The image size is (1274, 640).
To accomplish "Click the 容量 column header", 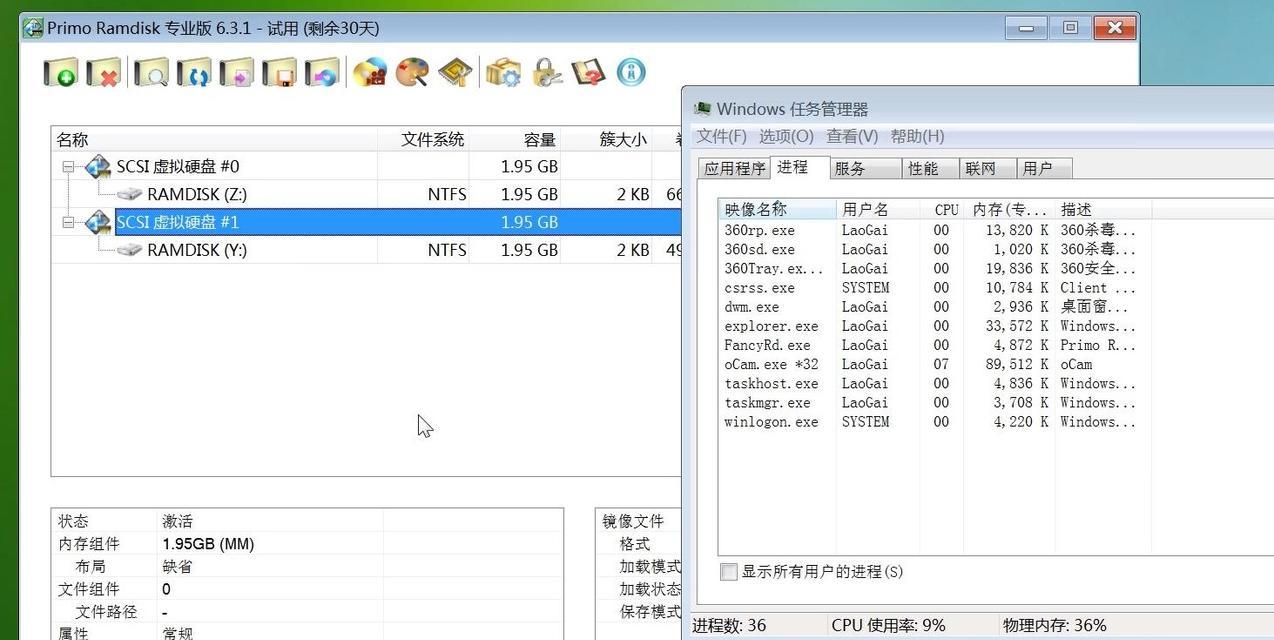I will 515,139.
